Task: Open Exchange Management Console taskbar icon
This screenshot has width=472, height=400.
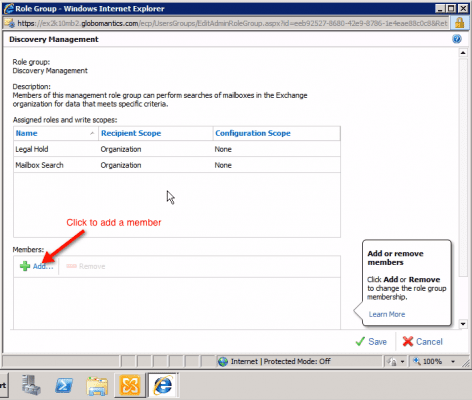Action: click(130, 385)
